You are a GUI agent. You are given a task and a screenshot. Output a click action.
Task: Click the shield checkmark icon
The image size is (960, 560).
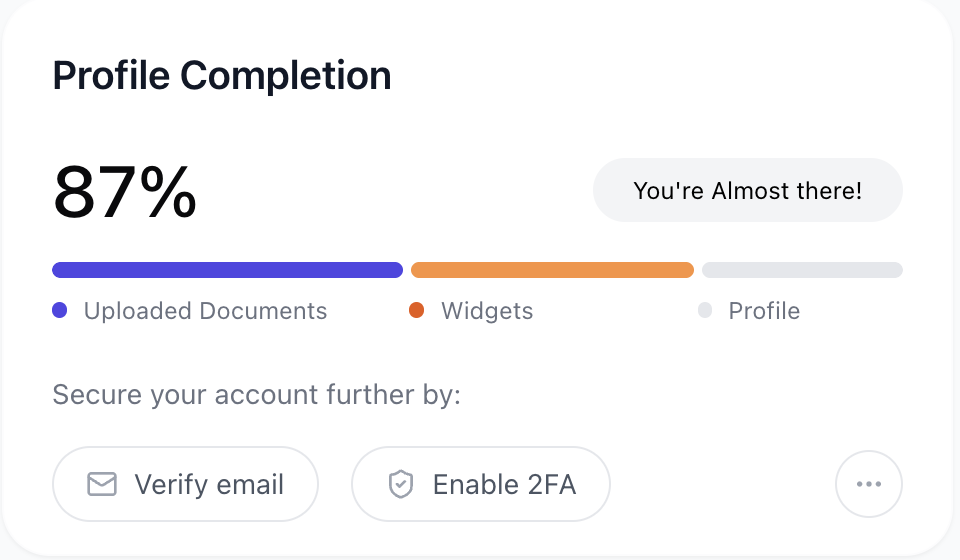pyautogui.click(x=401, y=484)
